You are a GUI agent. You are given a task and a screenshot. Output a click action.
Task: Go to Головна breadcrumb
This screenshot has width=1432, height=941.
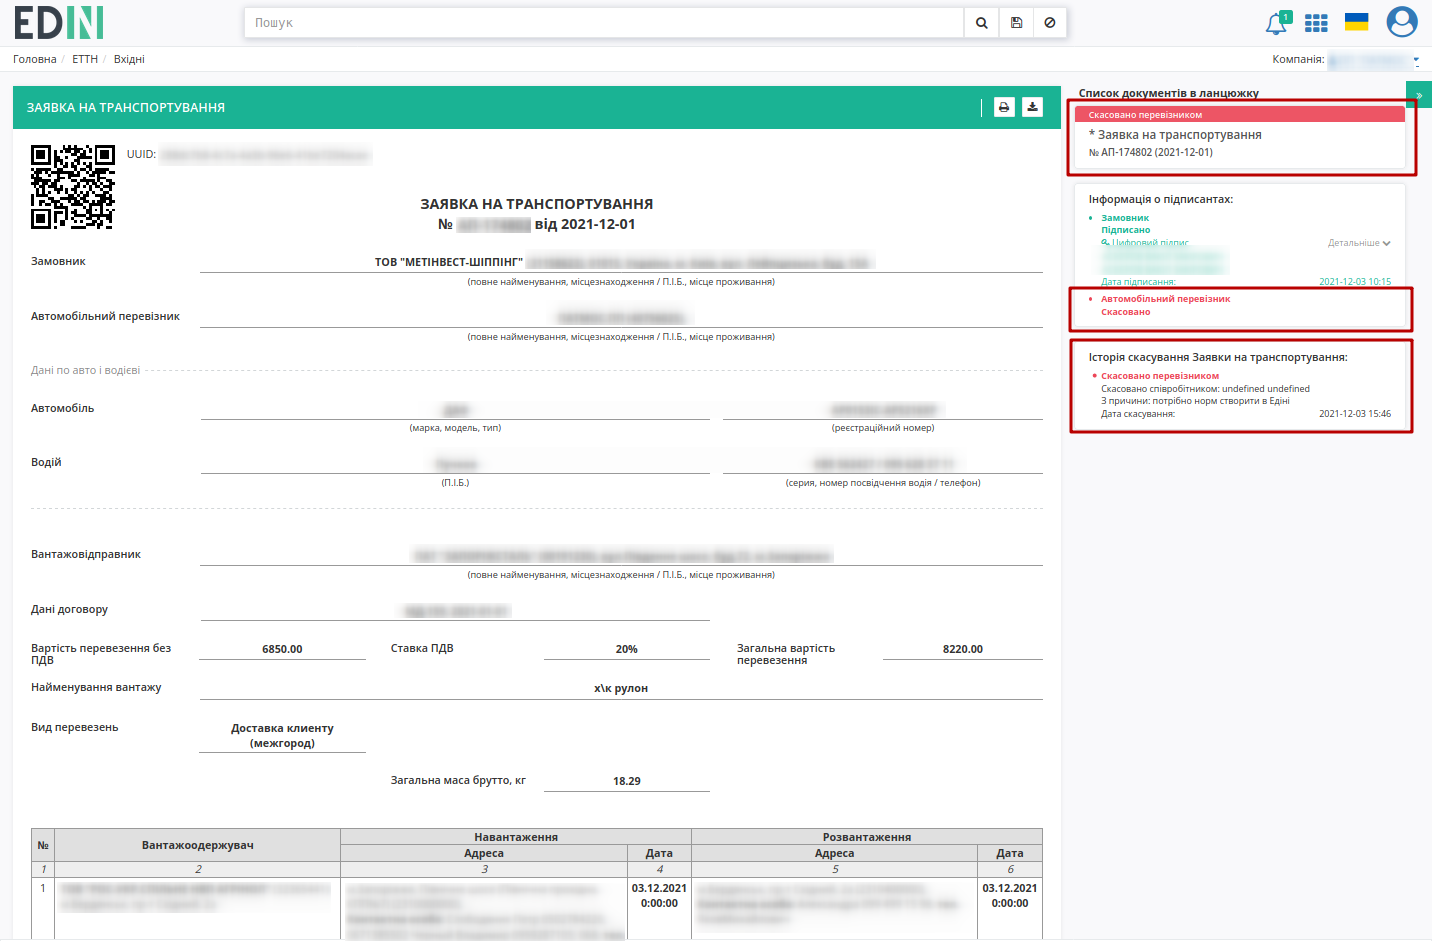tap(35, 59)
